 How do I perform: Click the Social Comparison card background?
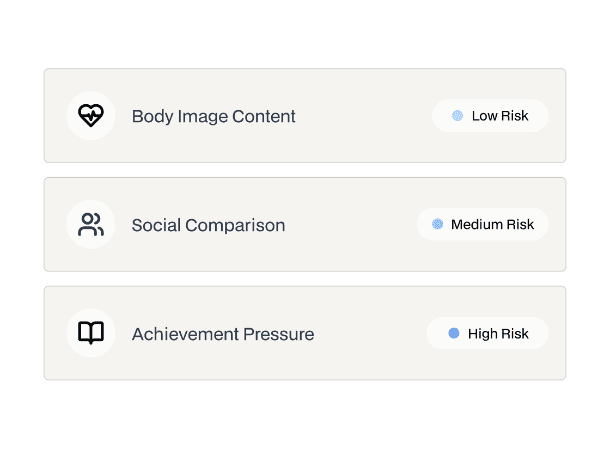click(305, 224)
